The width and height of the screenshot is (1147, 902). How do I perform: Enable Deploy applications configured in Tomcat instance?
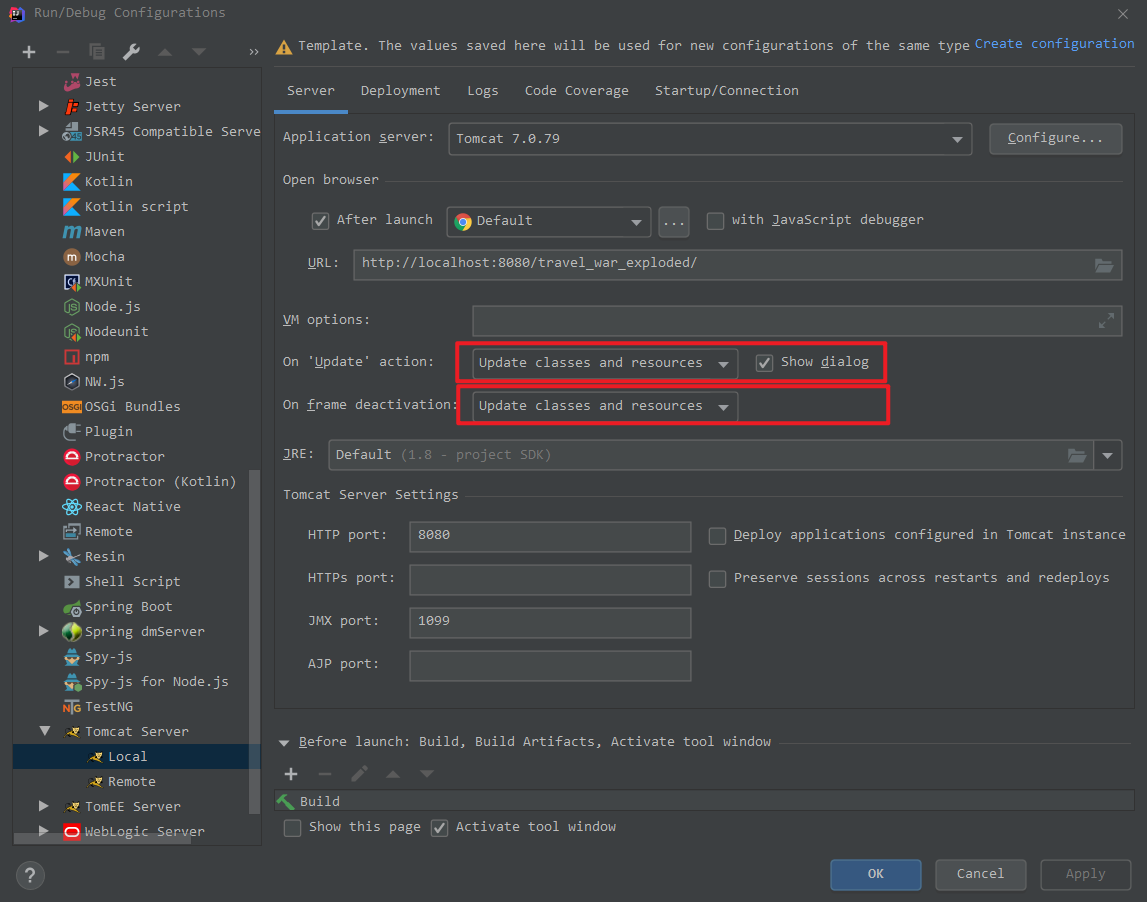tap(718, 536)
